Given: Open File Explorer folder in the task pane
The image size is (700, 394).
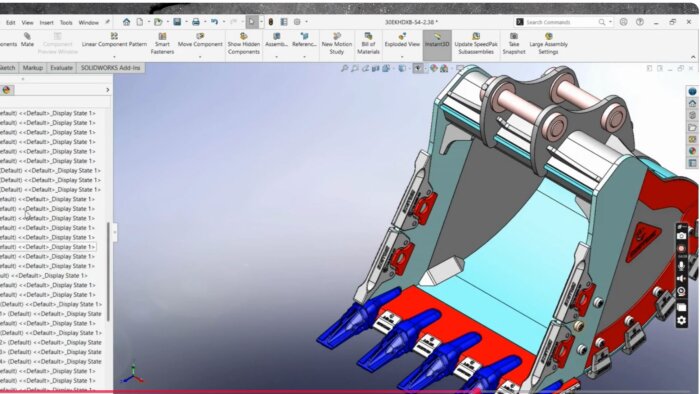Looking at the screenshot, I should [692, 128].
